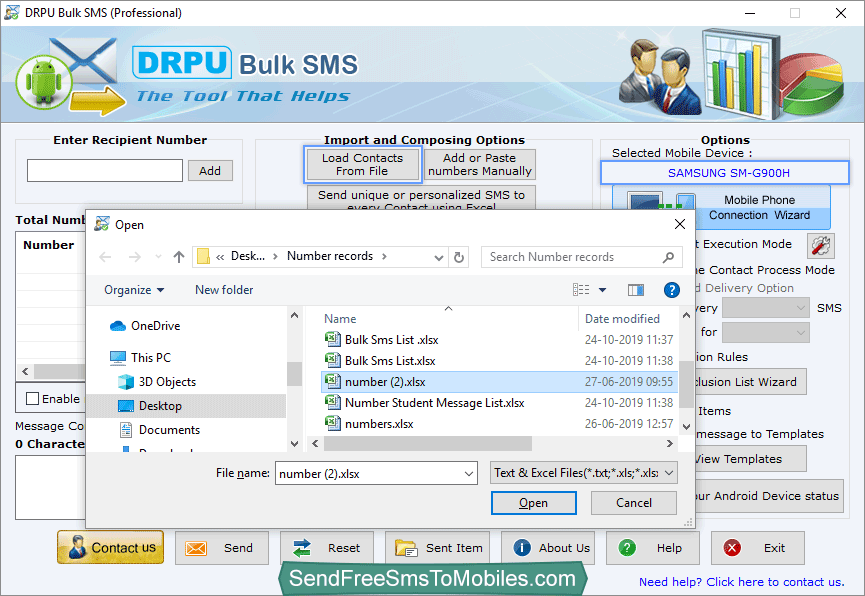Click the file list horizontal scrollbar

pos(428,443)
